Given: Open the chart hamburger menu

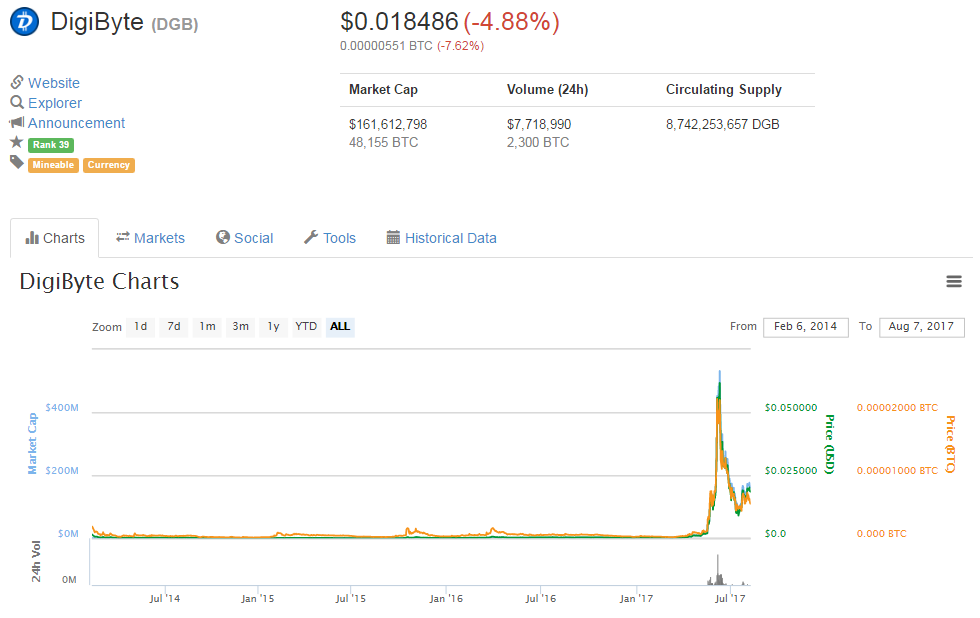Looking at the screenshot, I should (954, 281).
